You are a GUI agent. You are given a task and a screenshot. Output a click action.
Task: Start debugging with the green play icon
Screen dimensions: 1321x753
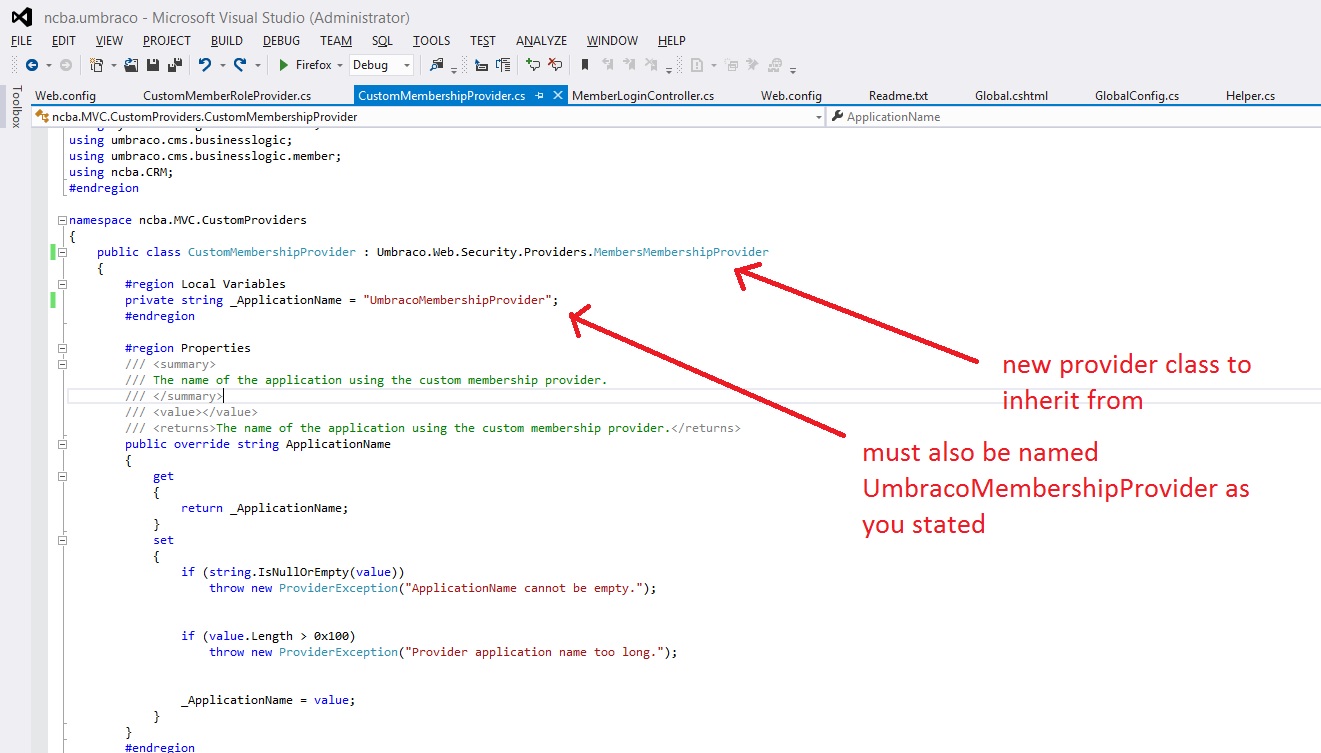[x=284, y=65]
